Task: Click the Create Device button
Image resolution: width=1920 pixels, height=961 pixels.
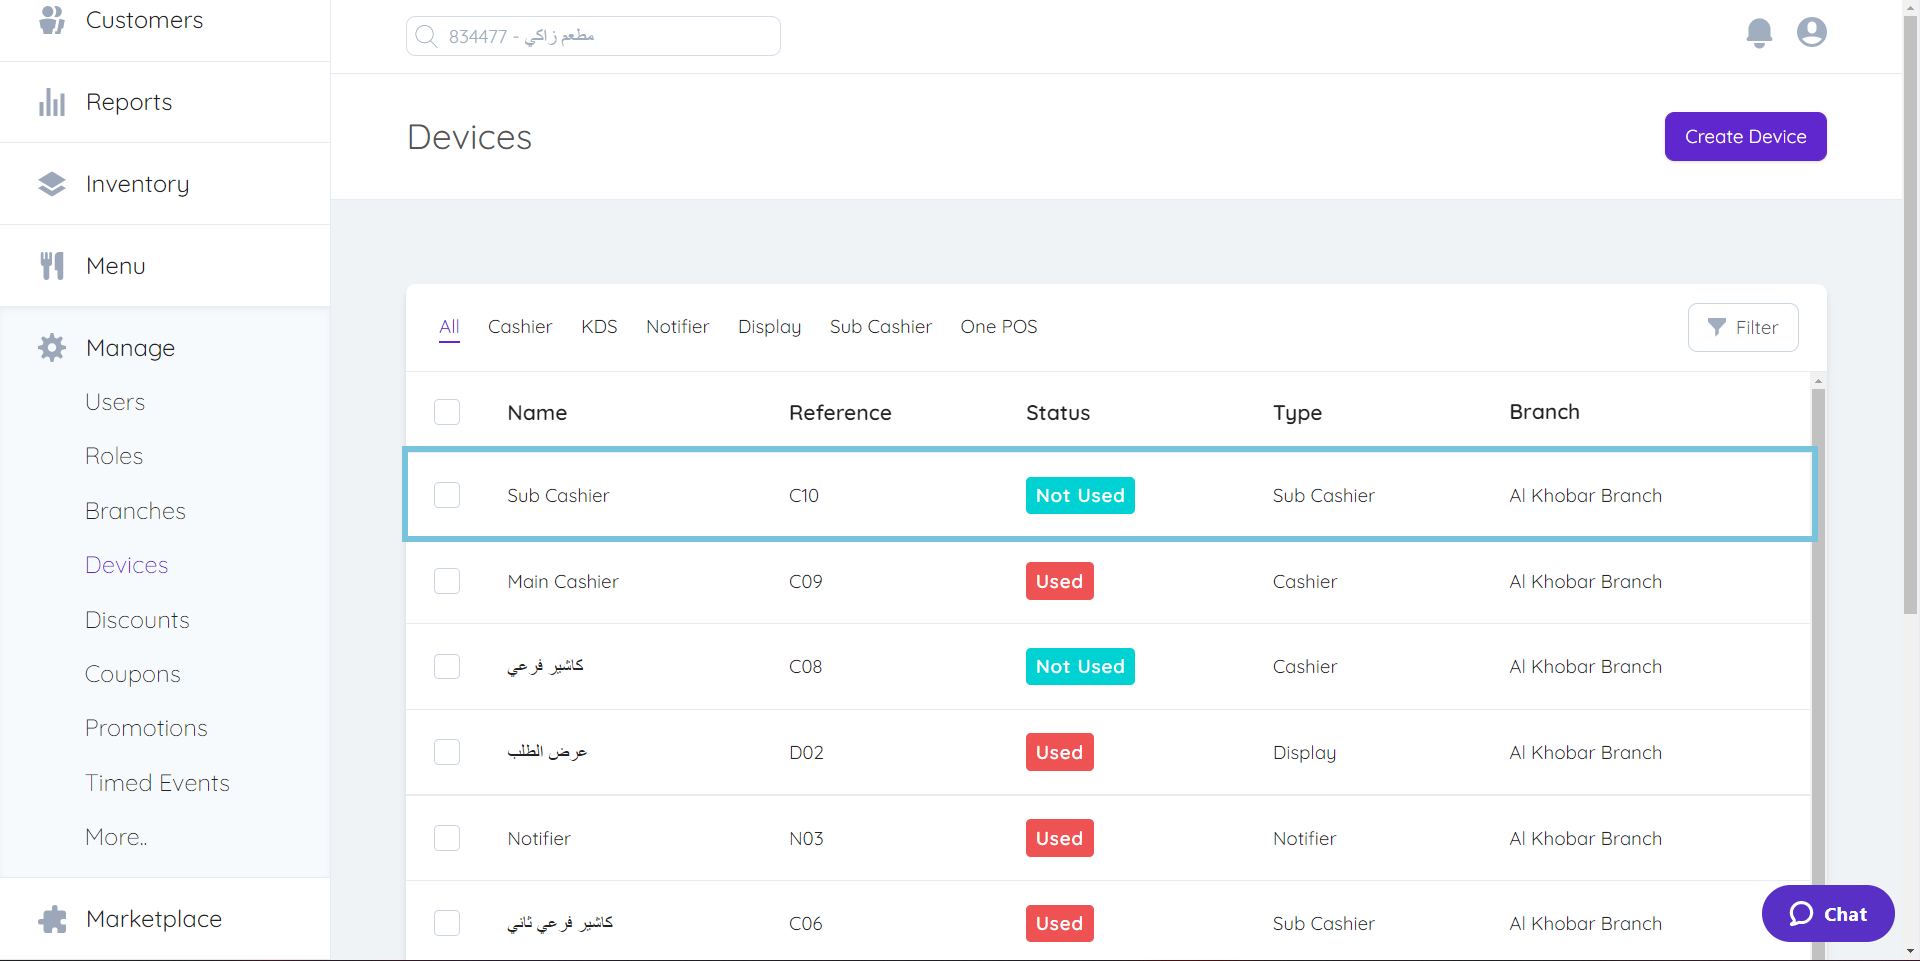Action: (1745, 136)
